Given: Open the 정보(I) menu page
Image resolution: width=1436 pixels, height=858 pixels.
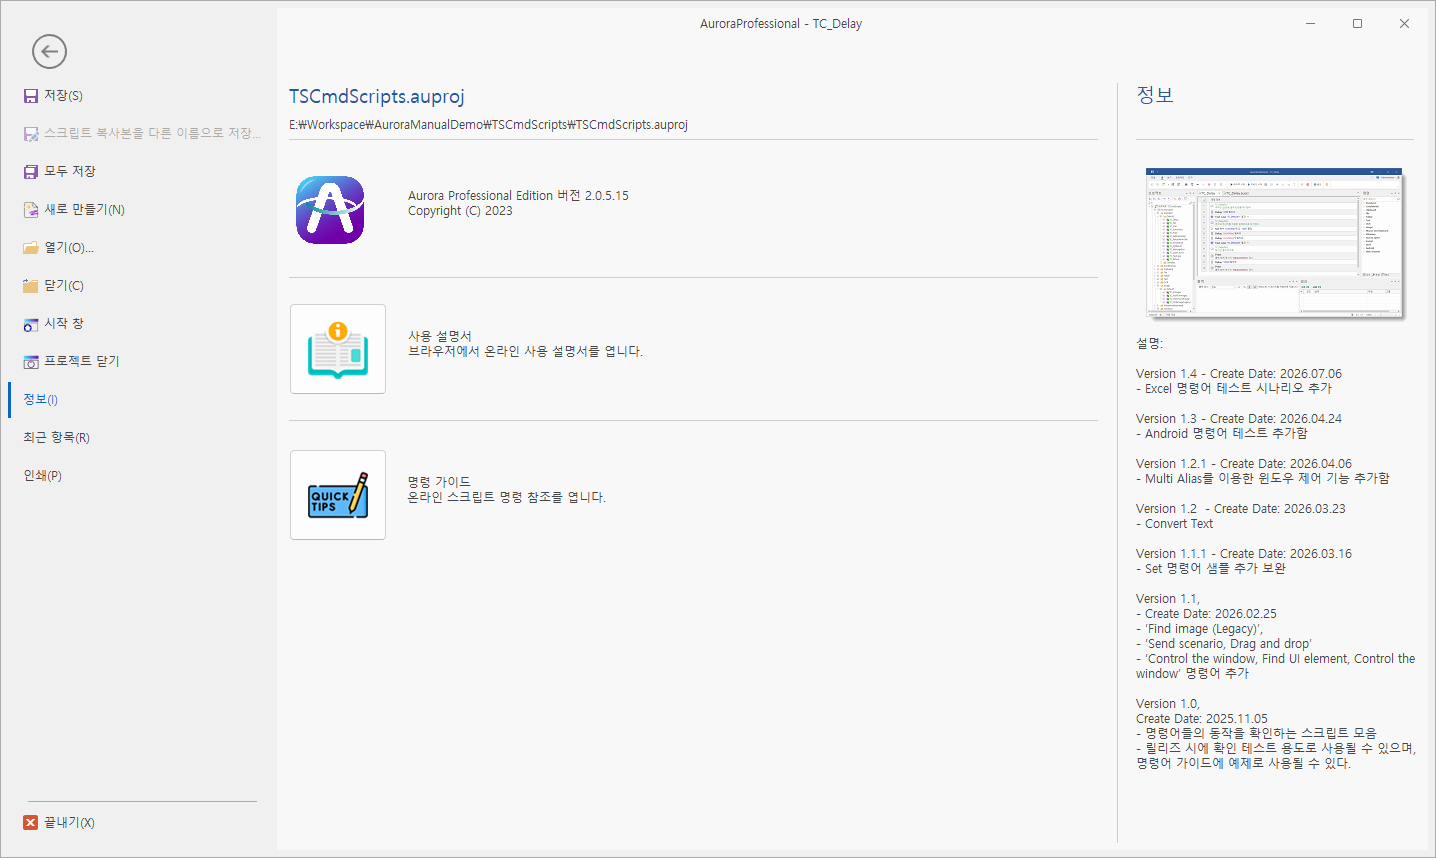Looking at the screenshot, I should [41, 399].
